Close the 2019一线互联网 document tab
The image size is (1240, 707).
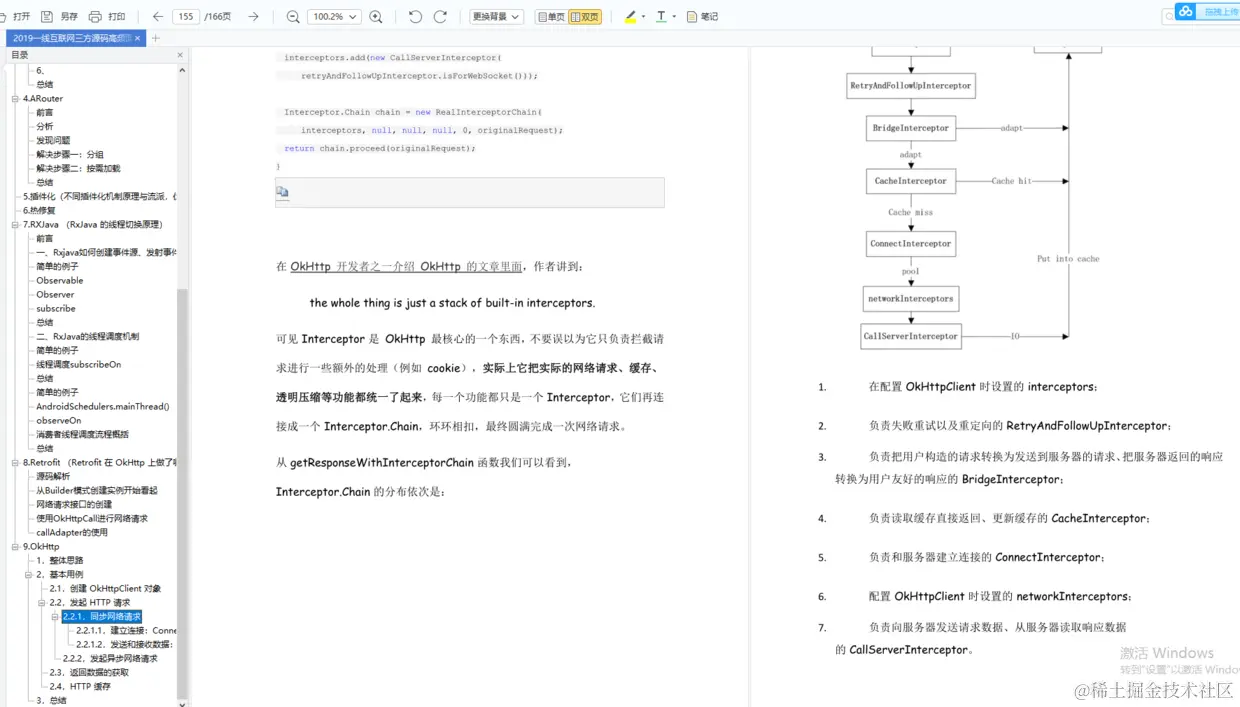coord(138,38)
